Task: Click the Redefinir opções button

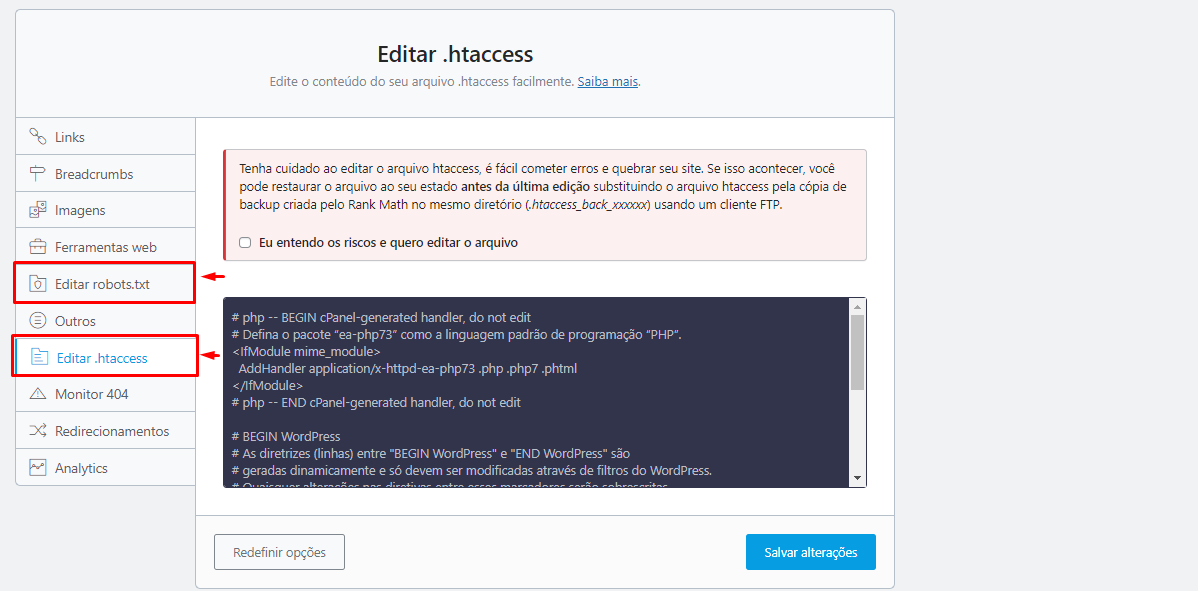Action: tap(279, 552)
